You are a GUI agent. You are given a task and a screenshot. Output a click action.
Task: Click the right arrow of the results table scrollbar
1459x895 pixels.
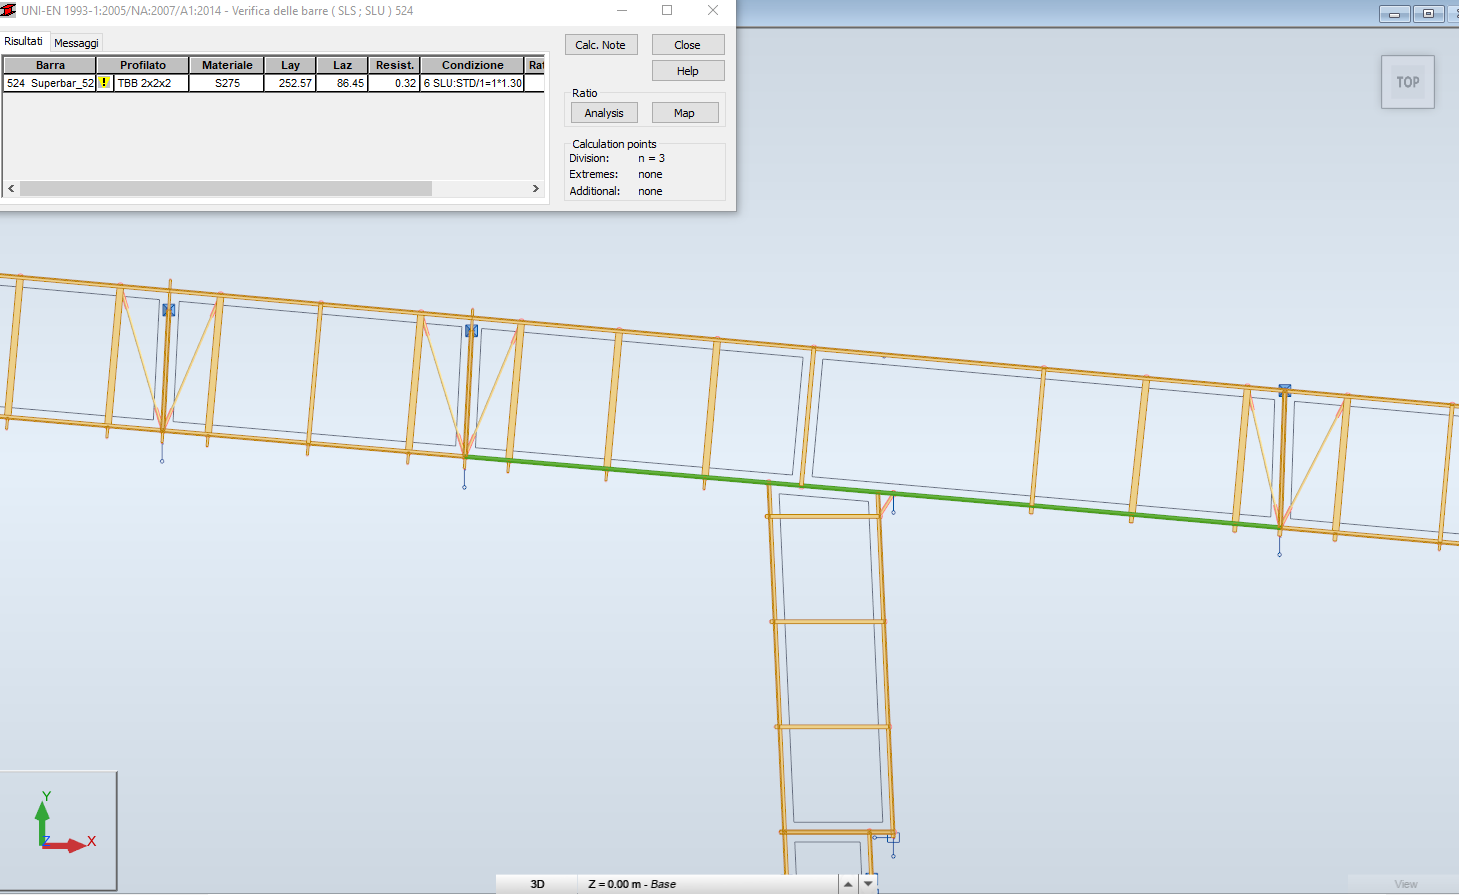tap(536, 188)
